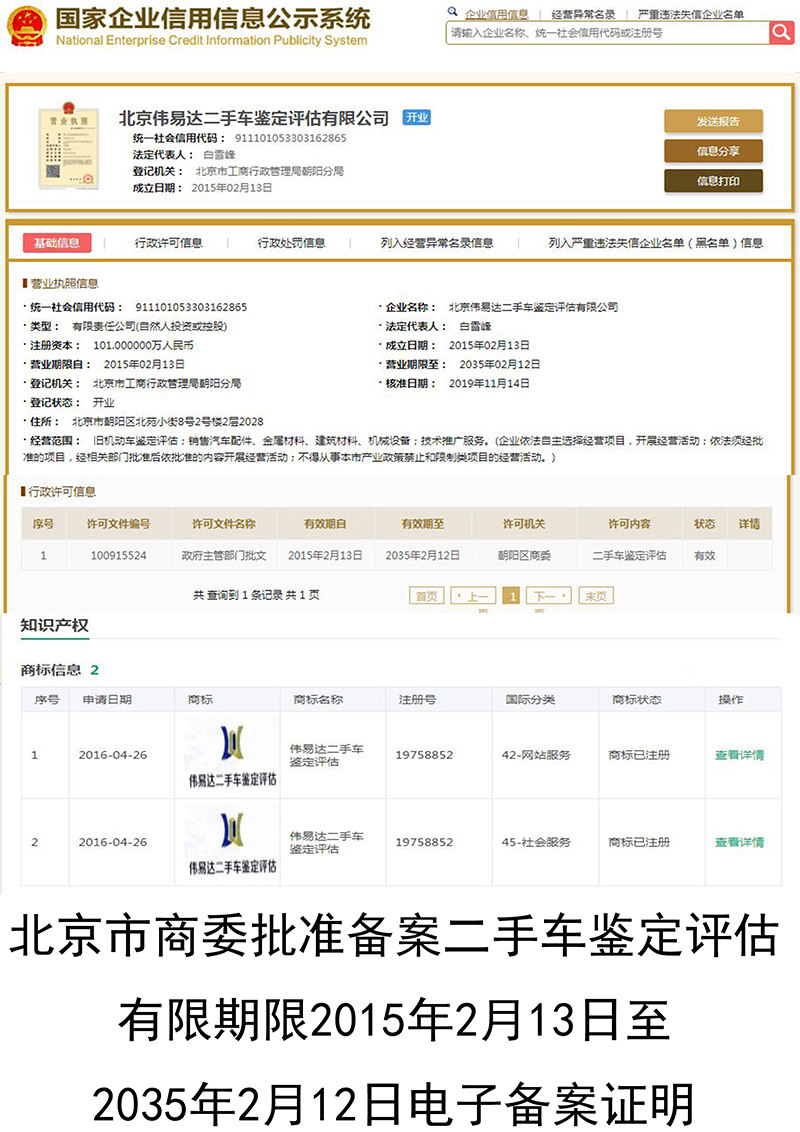Click the 有效期至 column header
This screenshot has height=1132, width=800.
[422, 523]
